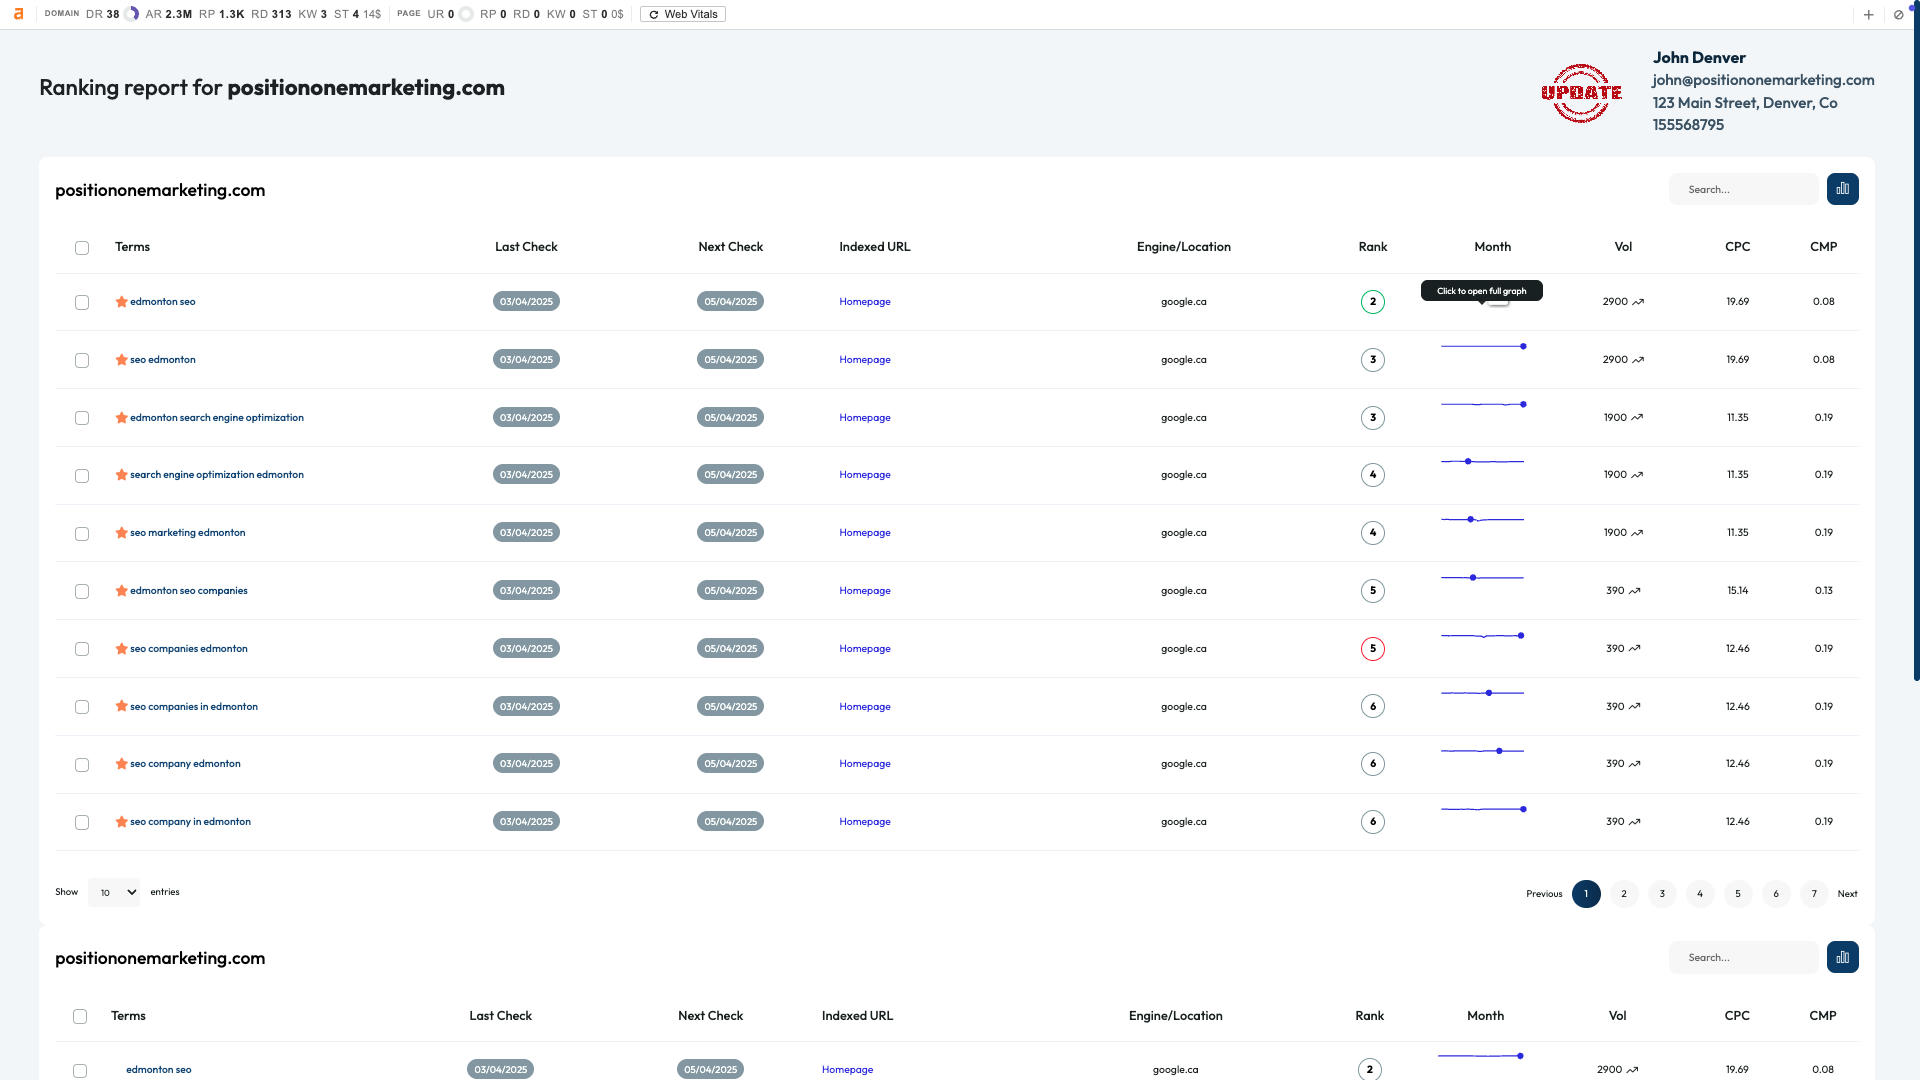Click the star beside seo company in edmonton
Screen dimensions: 1920x1080
click(121, 821)
